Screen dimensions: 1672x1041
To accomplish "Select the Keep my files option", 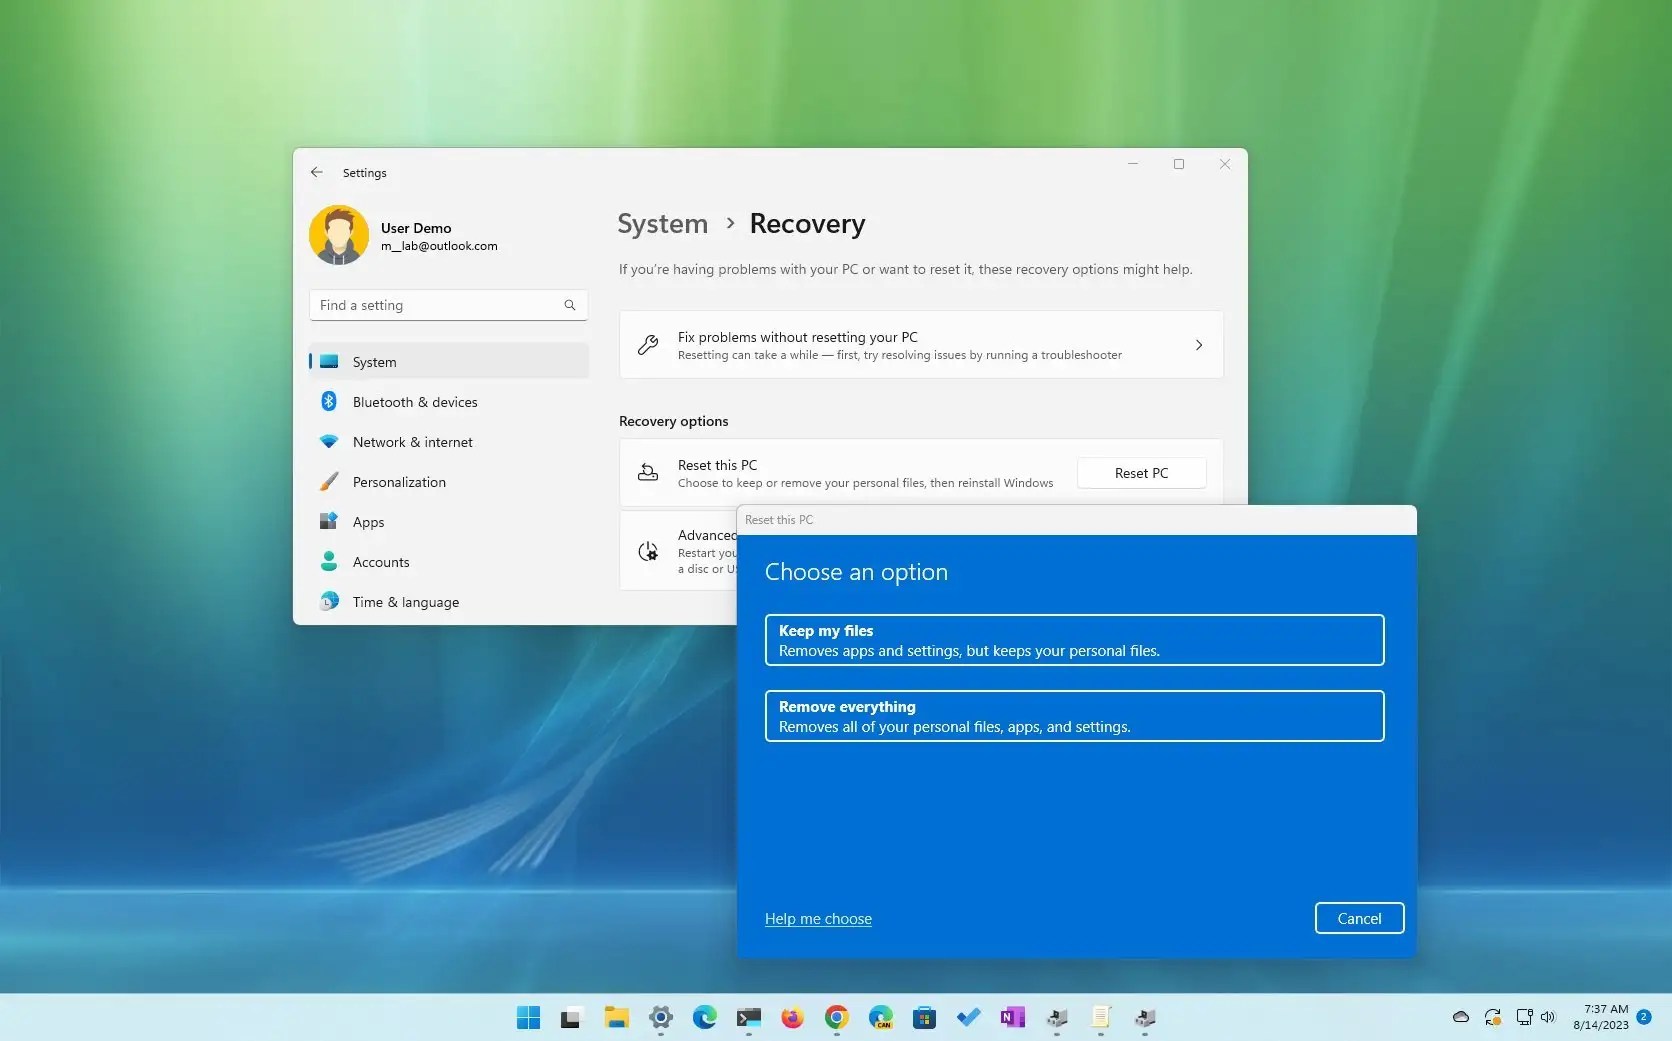I will point(1074,640).
